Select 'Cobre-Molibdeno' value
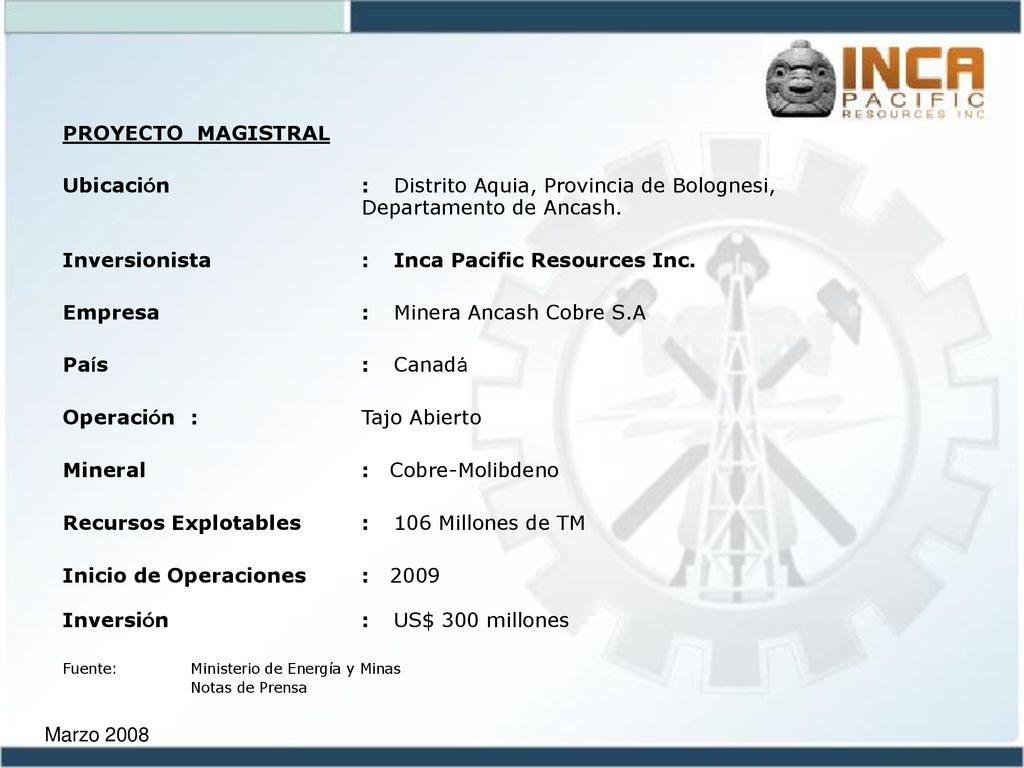This screenshot has height=768, width=1024. [x=474, y=470]
